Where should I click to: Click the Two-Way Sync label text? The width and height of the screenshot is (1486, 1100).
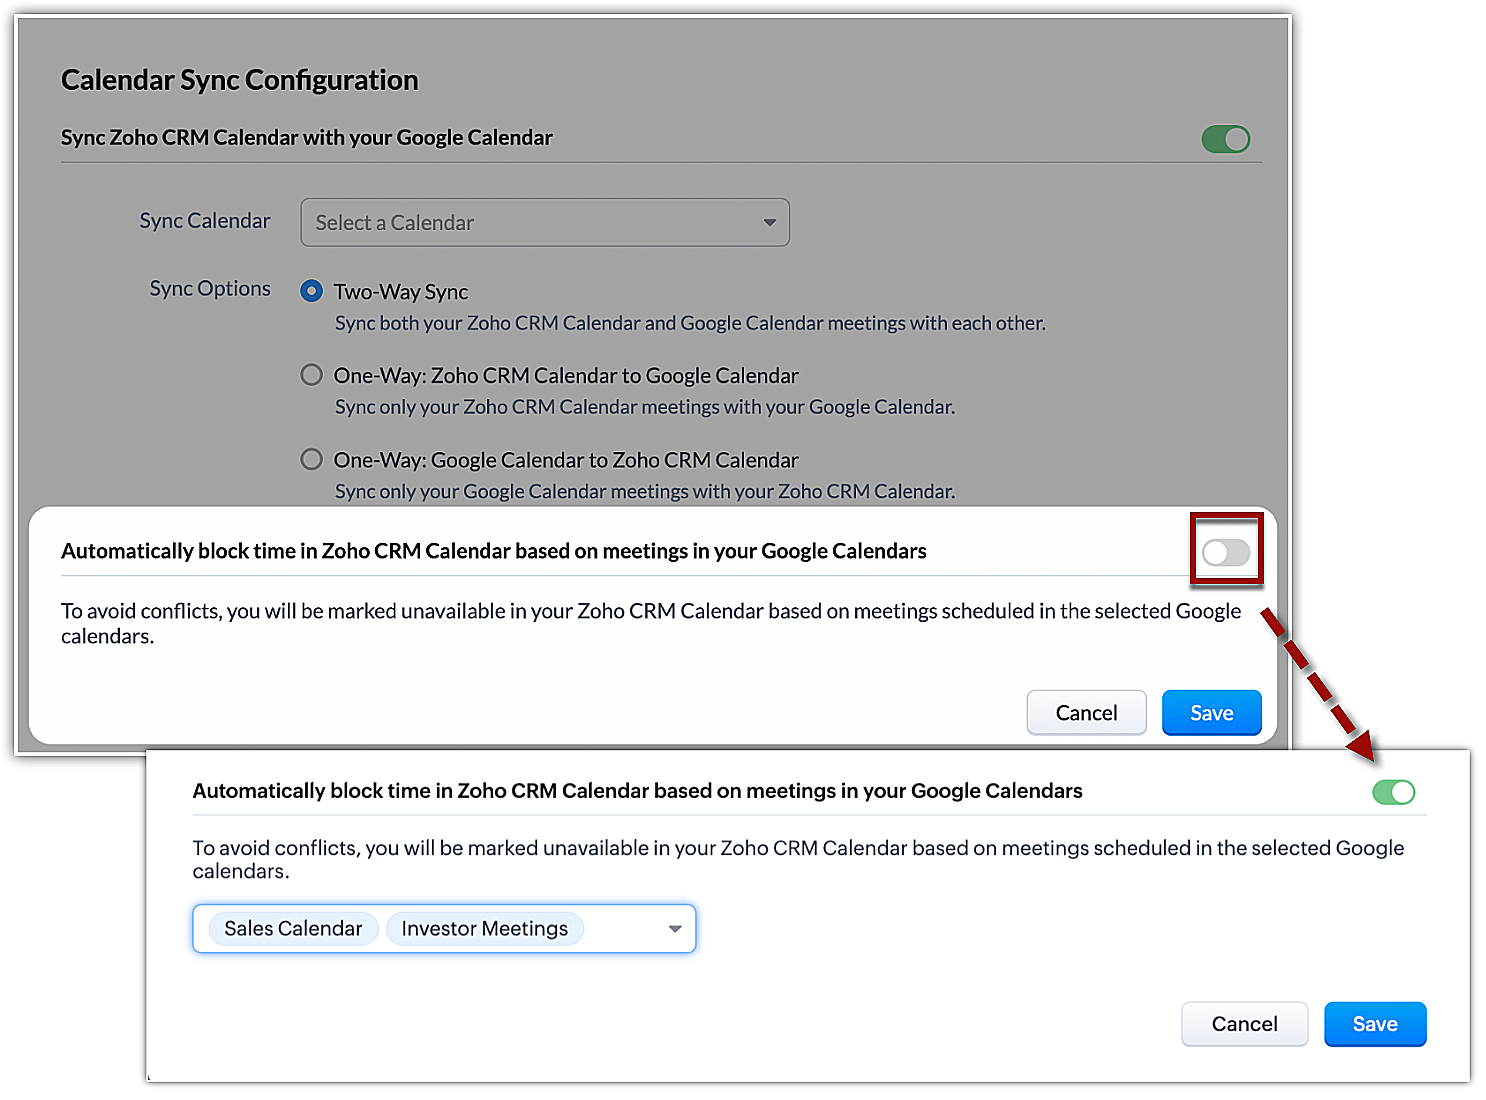401,292
